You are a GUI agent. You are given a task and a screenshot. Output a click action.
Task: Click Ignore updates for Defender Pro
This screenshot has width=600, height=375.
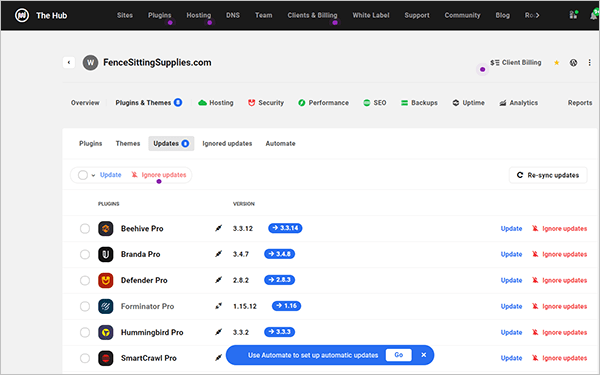pos(559,280)
